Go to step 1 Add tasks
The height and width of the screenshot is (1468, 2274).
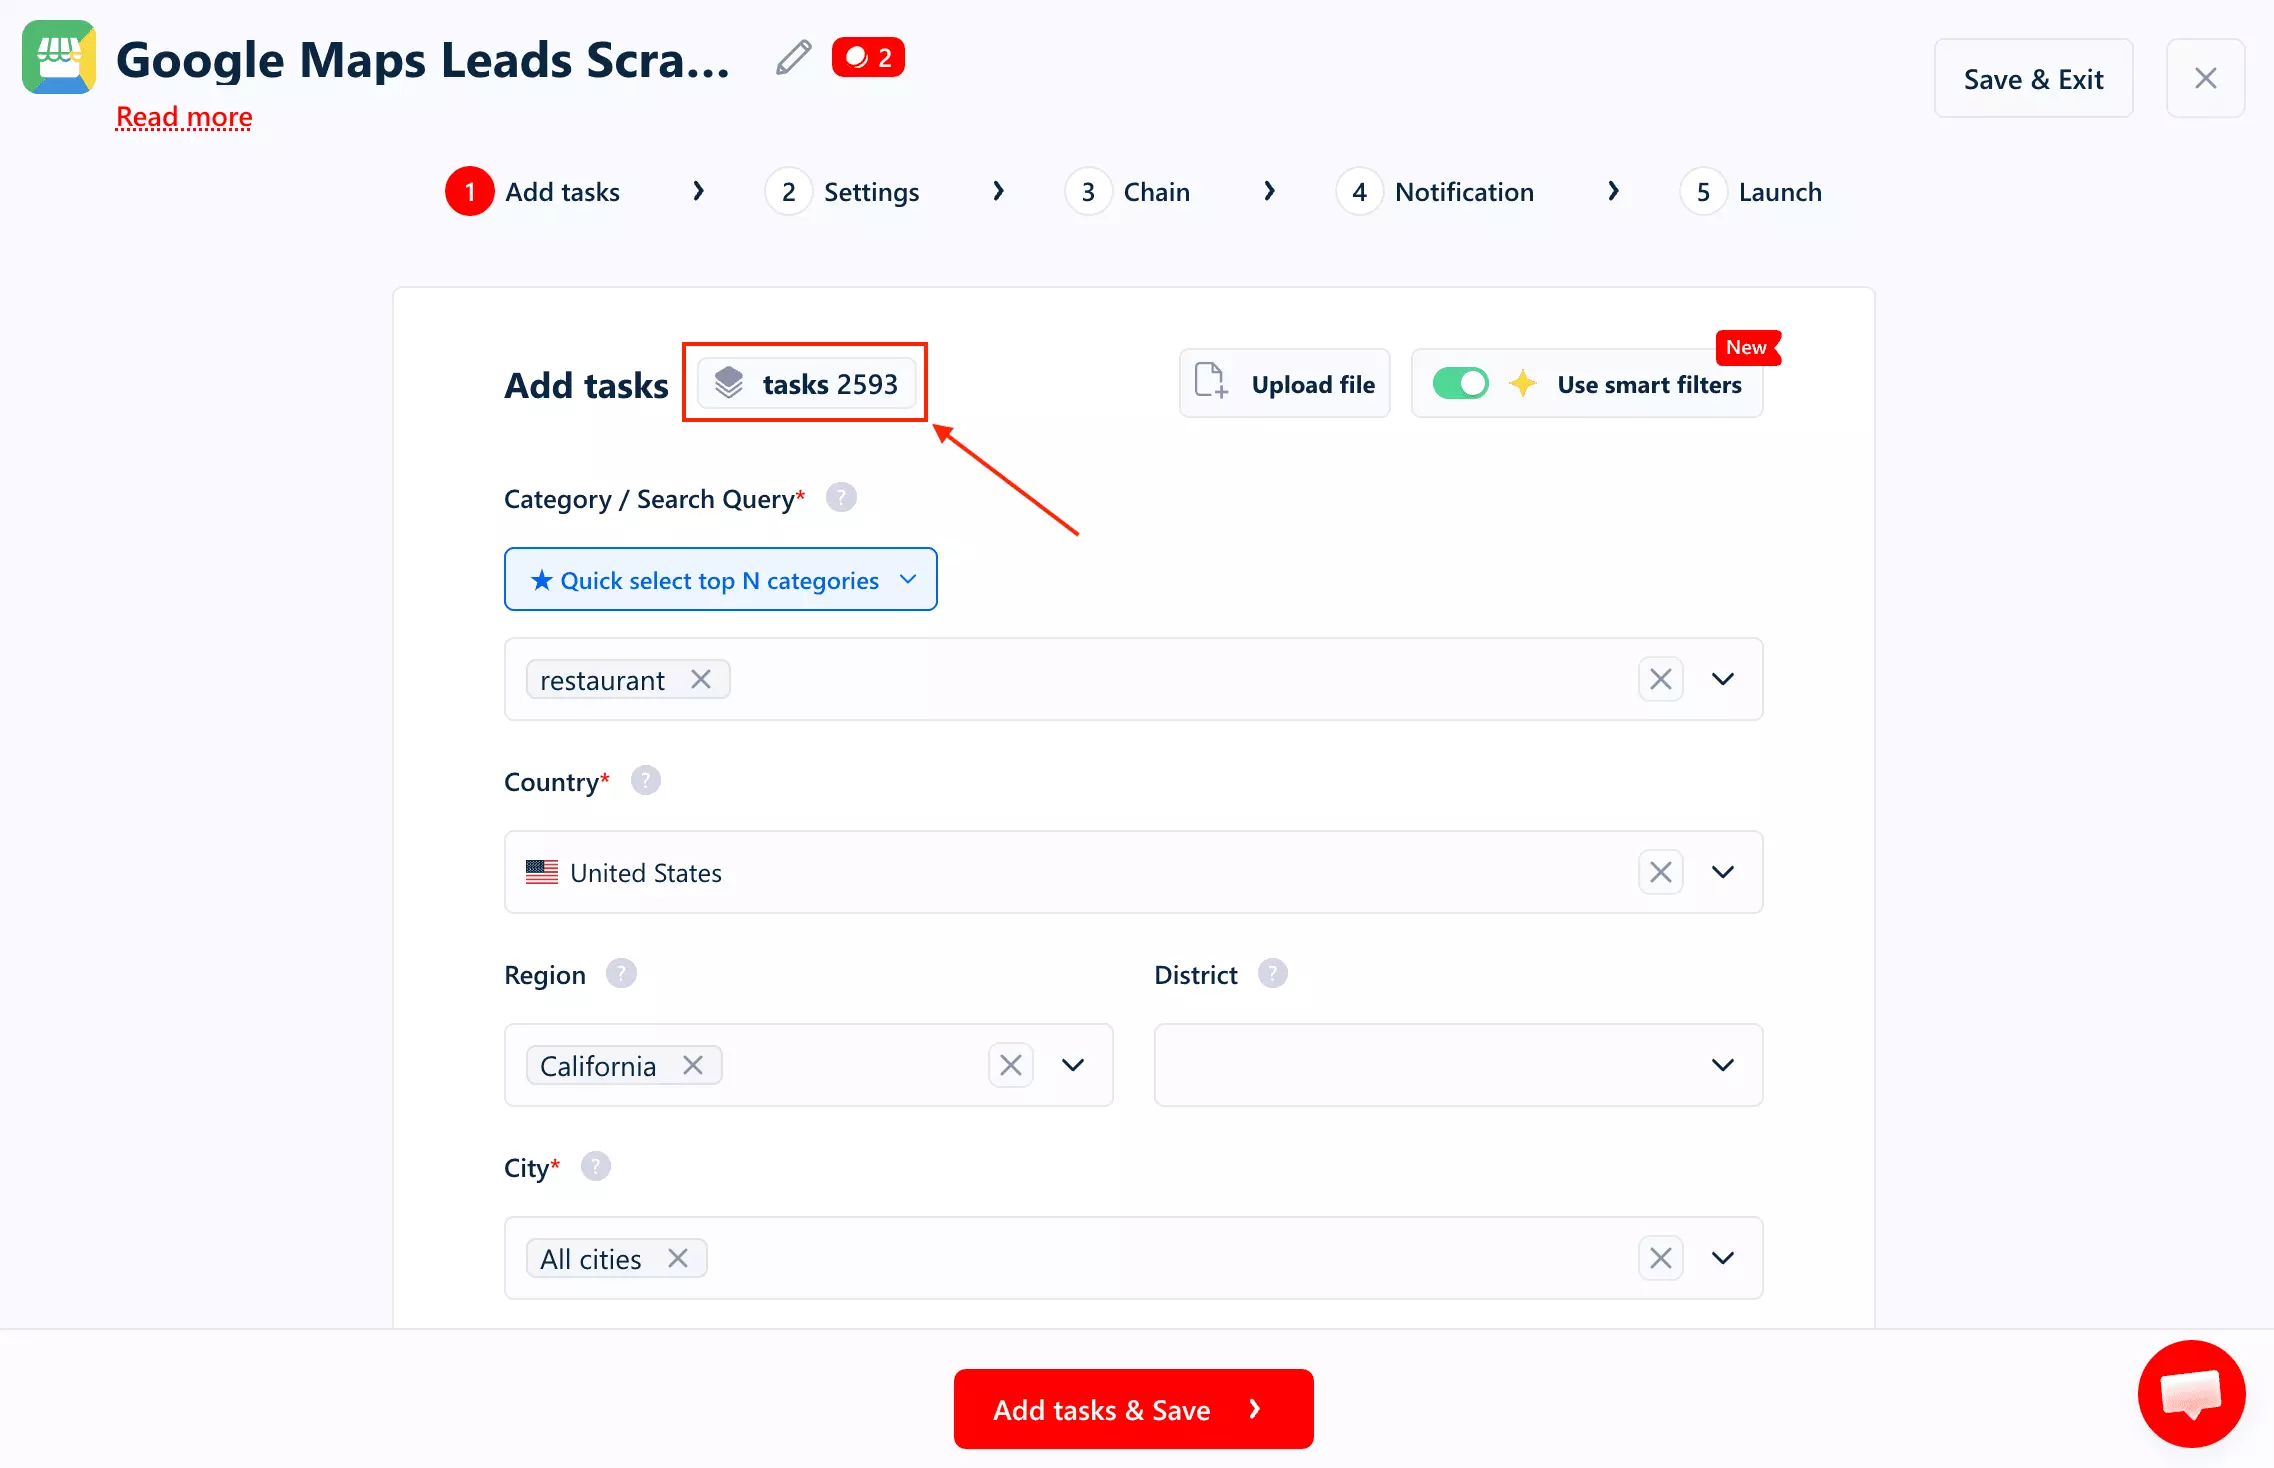(x=533, y=191)
